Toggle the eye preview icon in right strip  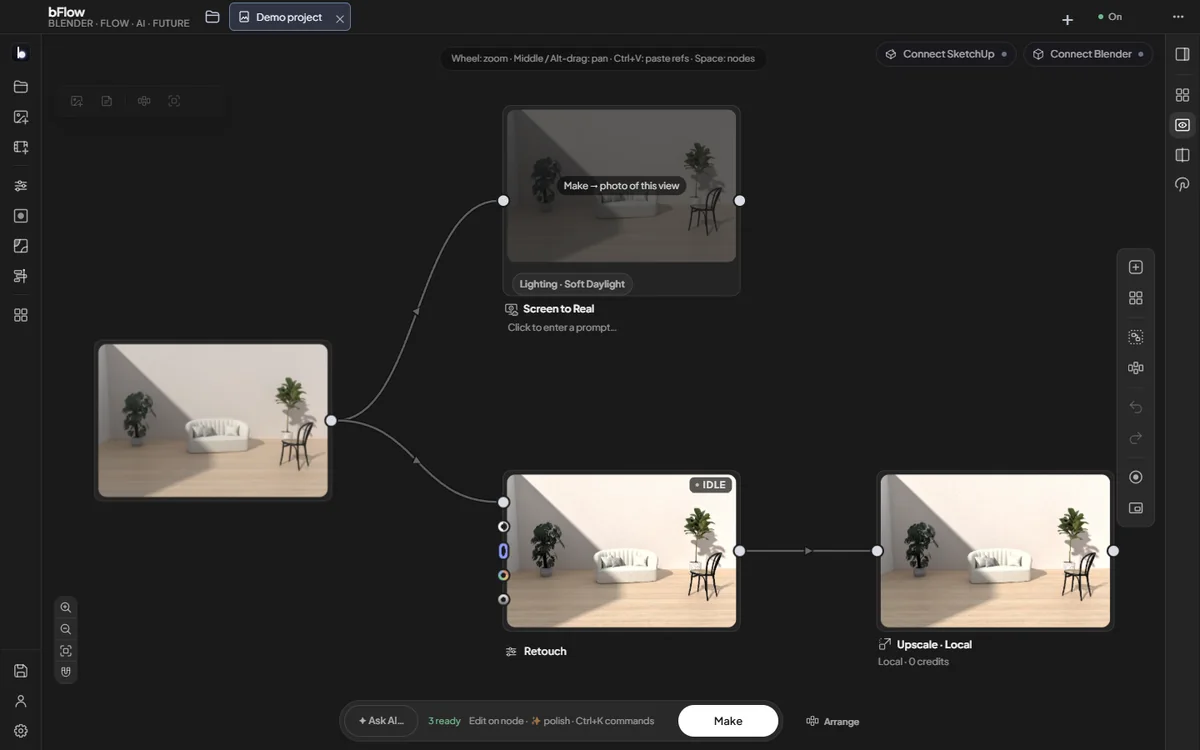(x=1183, y=125)
